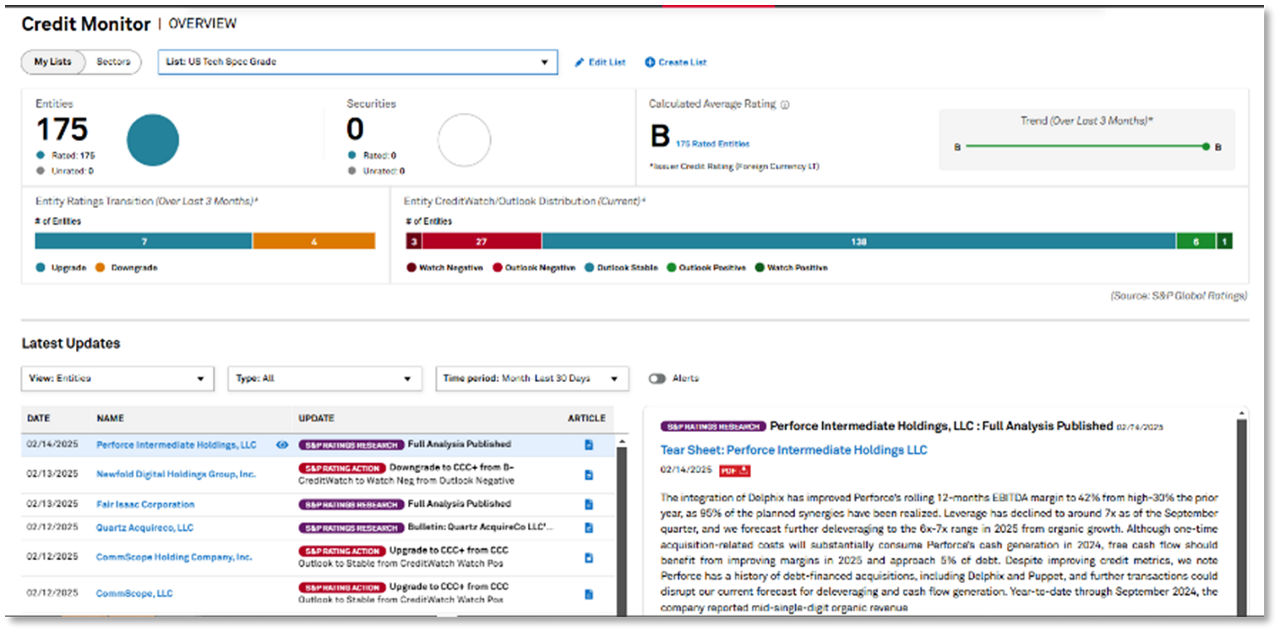1280x633 pixels.
Task: Click the S&P Rating Action tag on Newfold row
Action: [341, 467]
